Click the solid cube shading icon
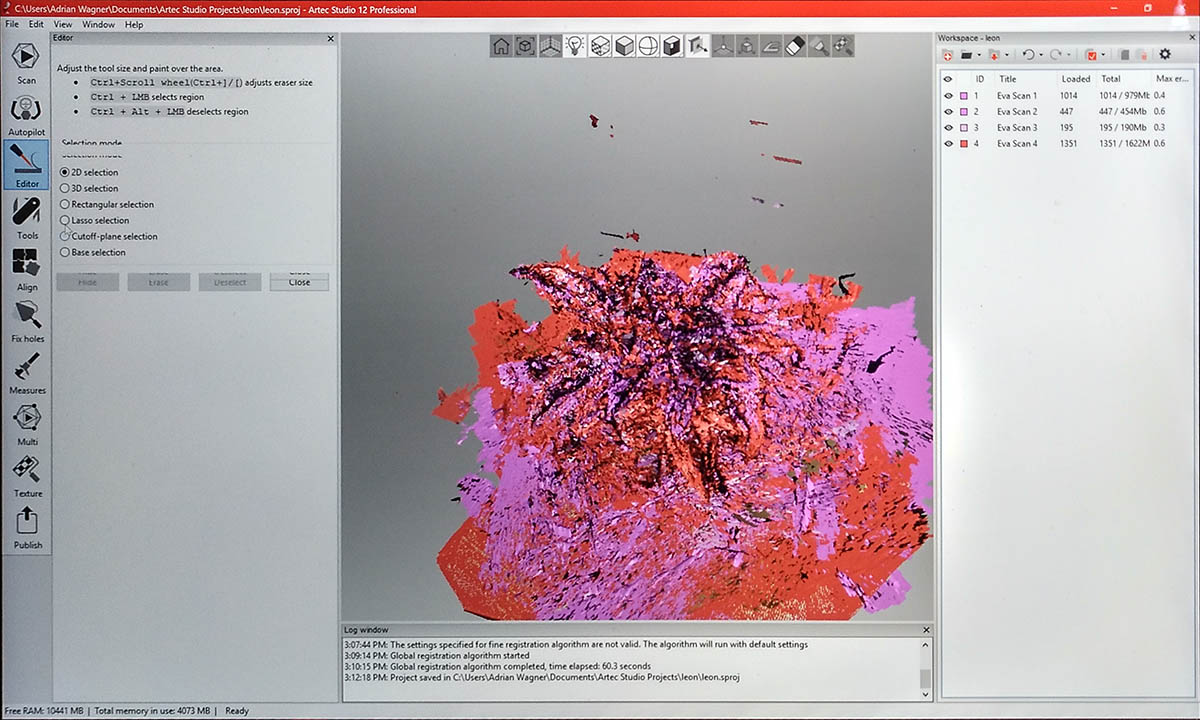This screenshot has height=720, width=1200. point(623,46)
